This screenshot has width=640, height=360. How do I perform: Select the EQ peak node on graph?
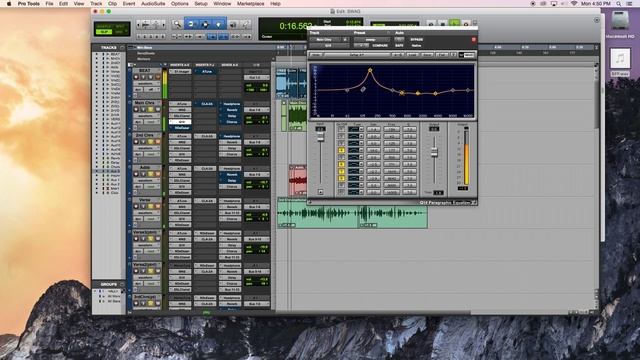[370, 70]
